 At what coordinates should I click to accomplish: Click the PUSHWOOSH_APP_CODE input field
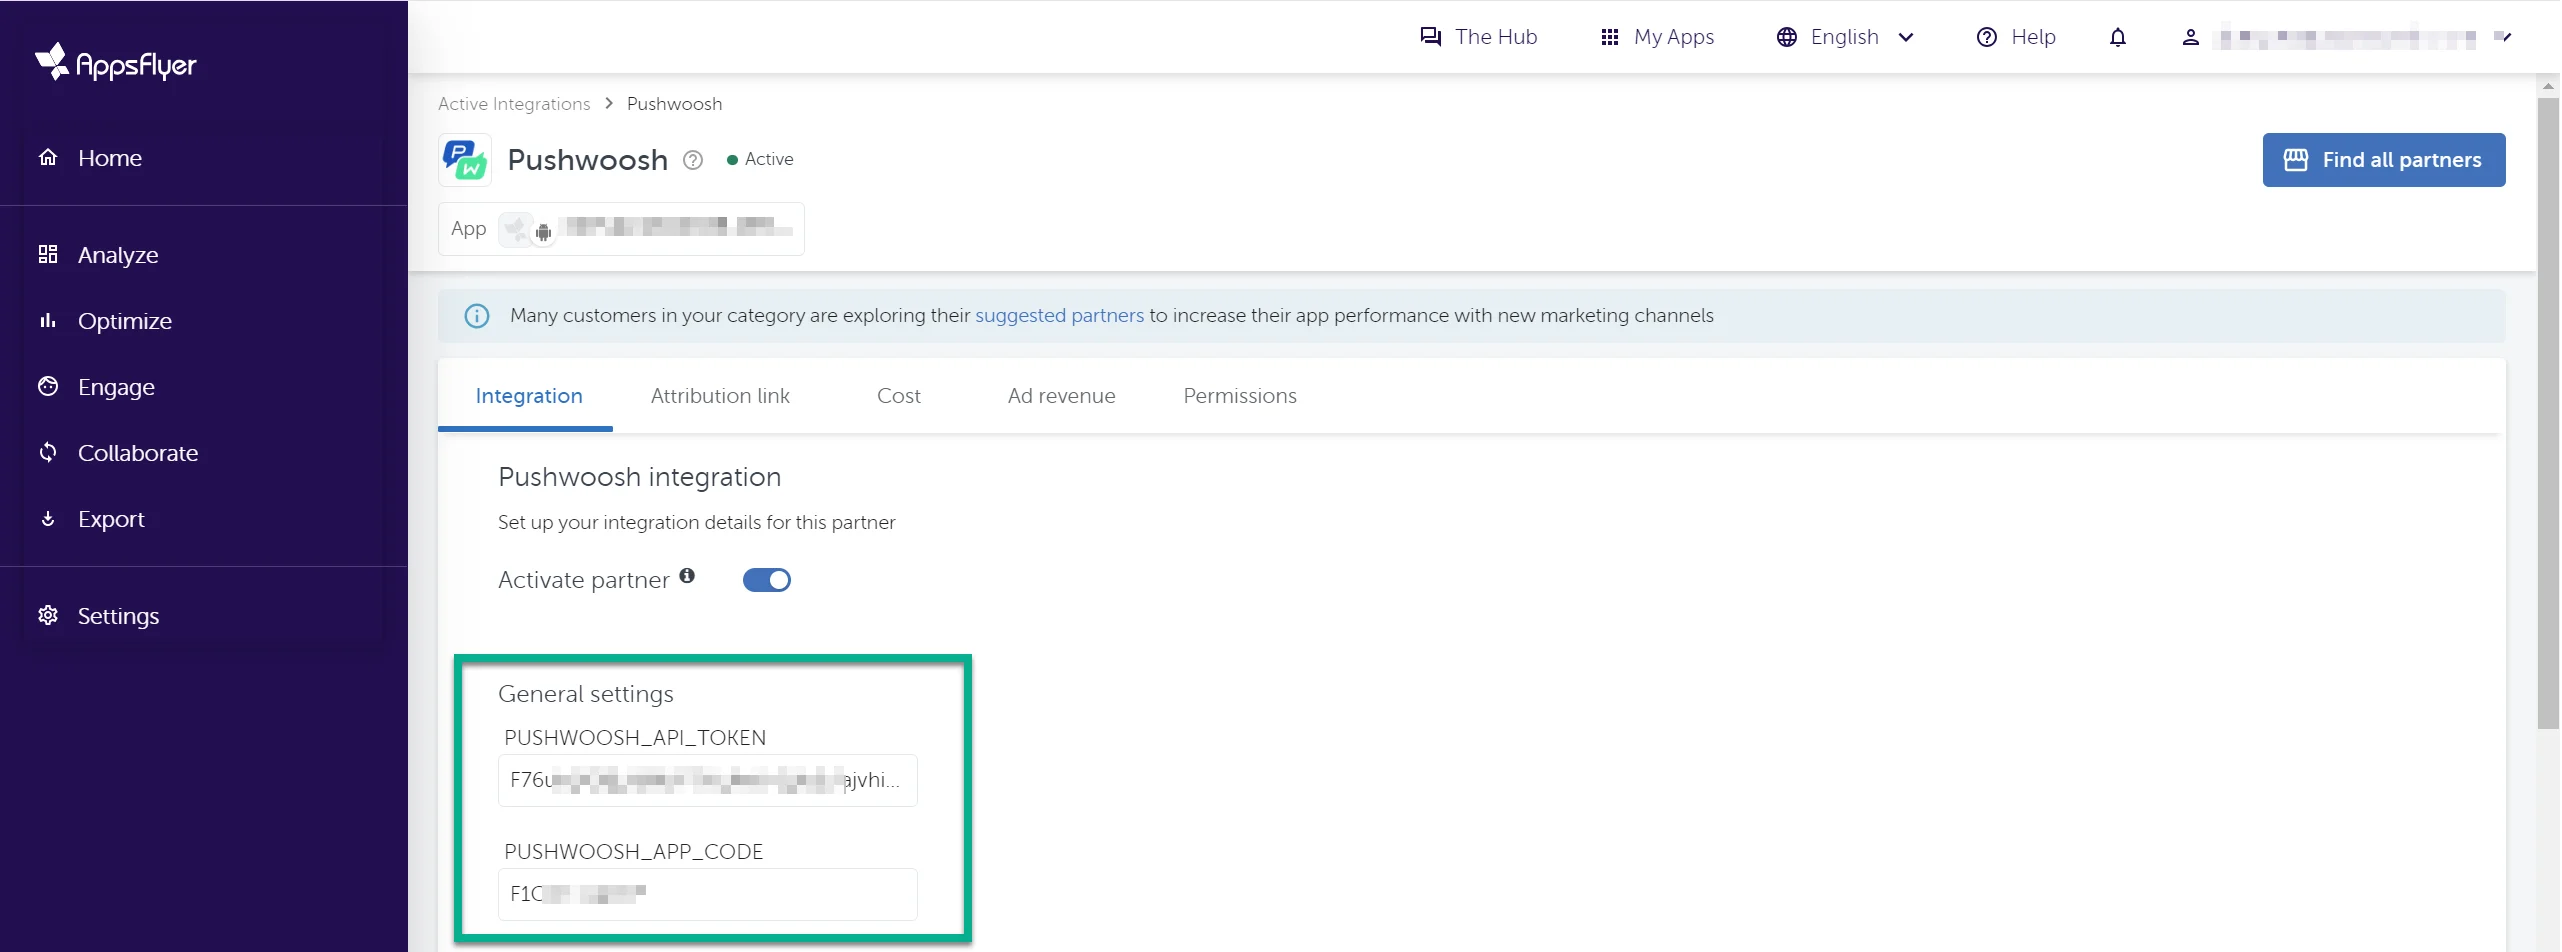point(707,893)
